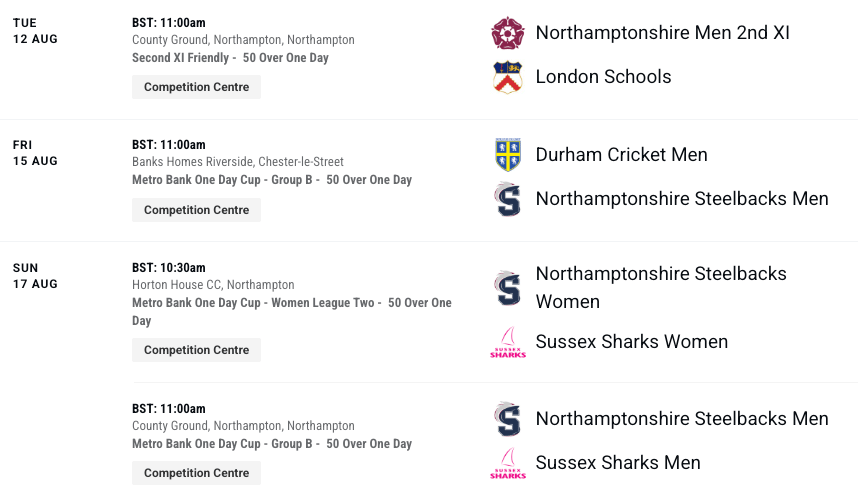Image resolution: width=858 pixels, height=502 pixels.
Task: Open the Sussex Sharks Men team link
Action: [618, 463]
